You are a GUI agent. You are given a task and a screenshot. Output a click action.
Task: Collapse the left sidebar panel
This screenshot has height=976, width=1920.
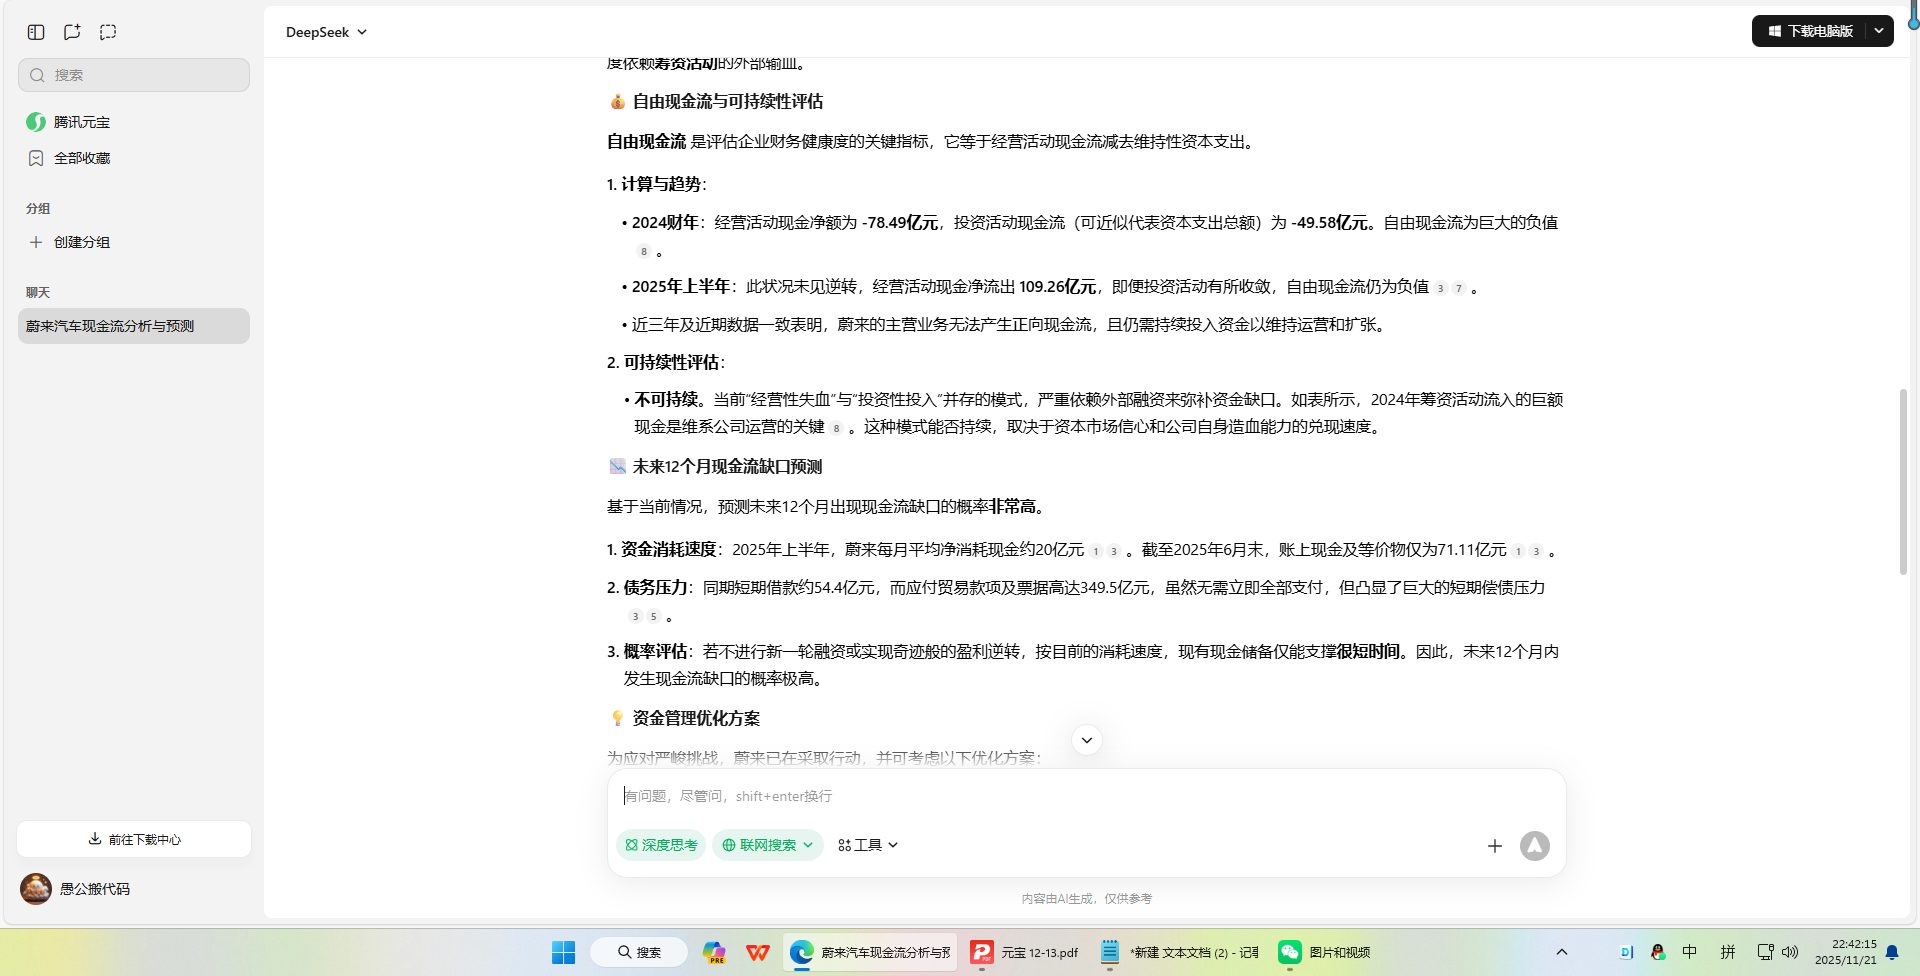pyautogui.click(x=35, y=31)
